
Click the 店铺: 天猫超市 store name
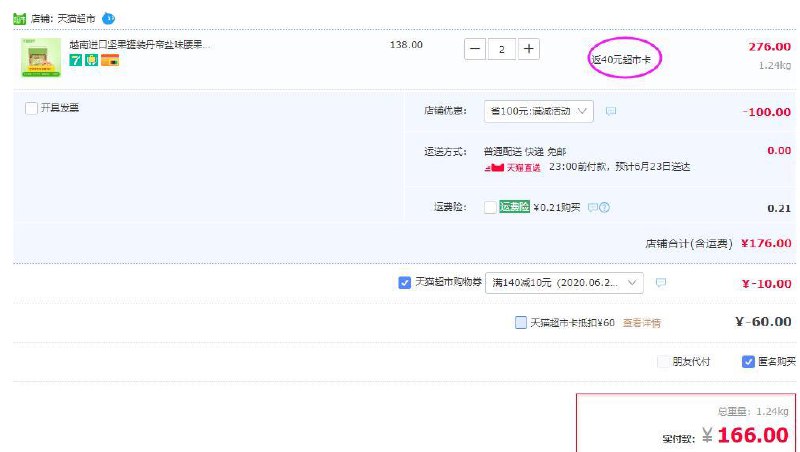(x=63, y=19)
